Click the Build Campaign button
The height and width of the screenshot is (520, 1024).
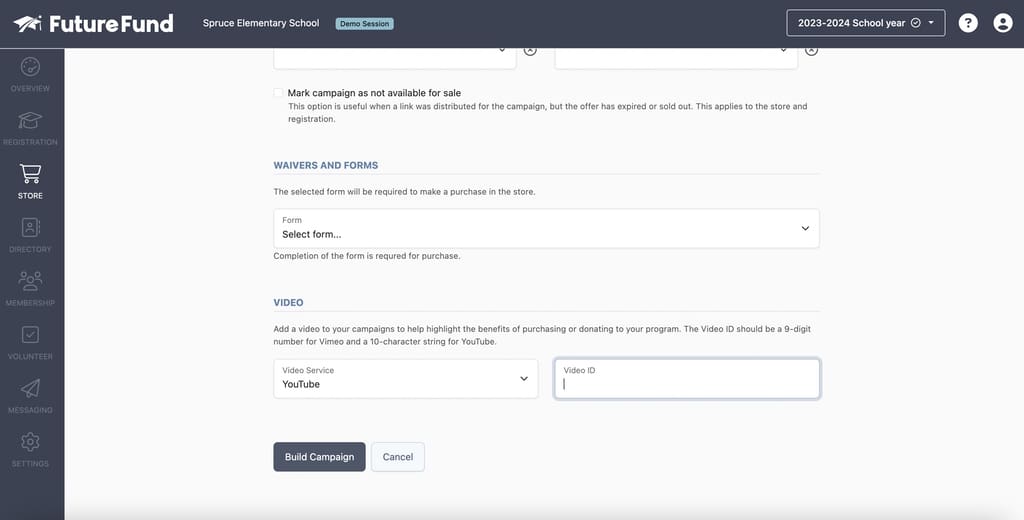pos(319,457)
